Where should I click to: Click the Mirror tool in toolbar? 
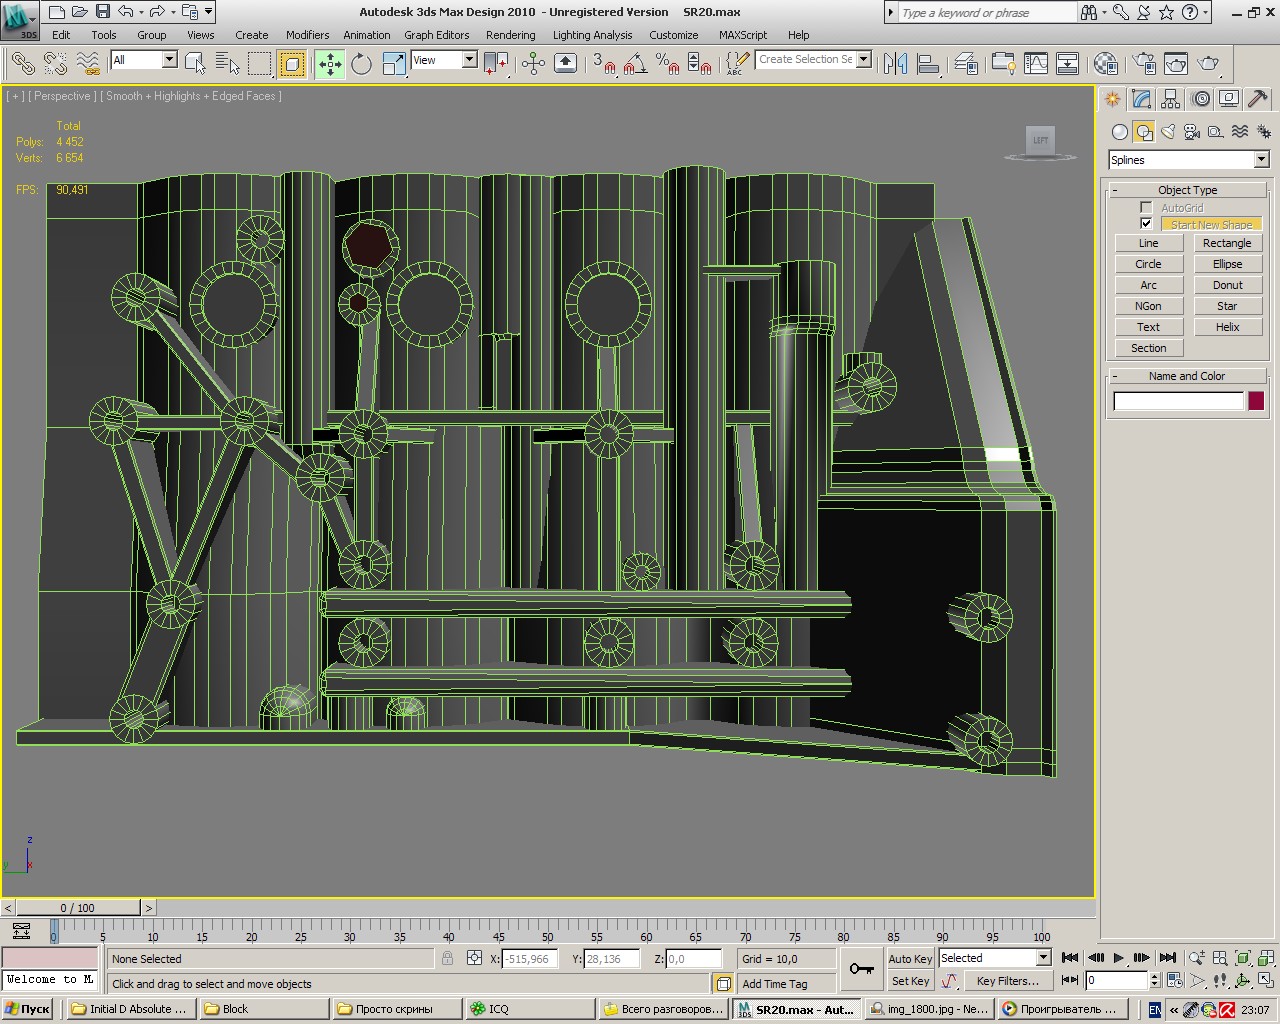click(x=896, y=64)
